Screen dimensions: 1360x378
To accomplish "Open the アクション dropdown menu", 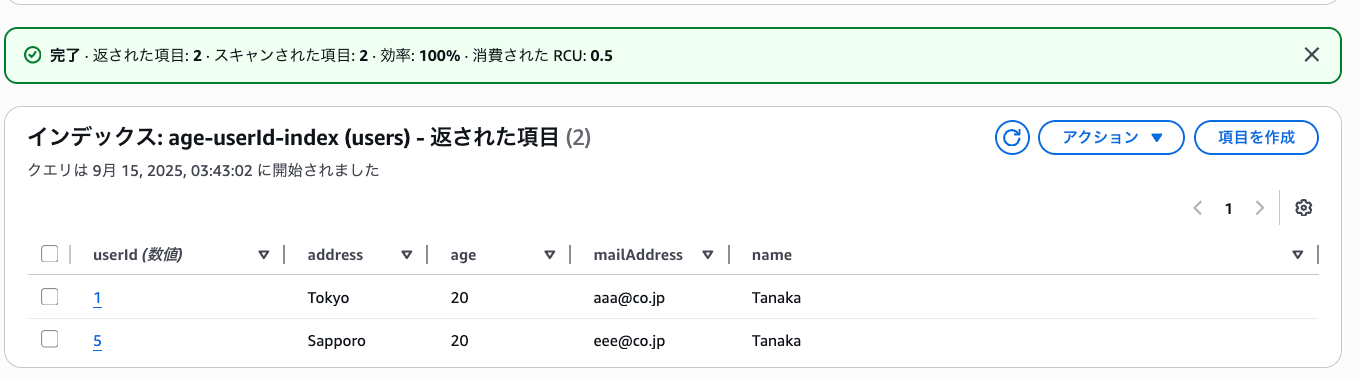I will pyautogui.click(x=1112, y=137).
